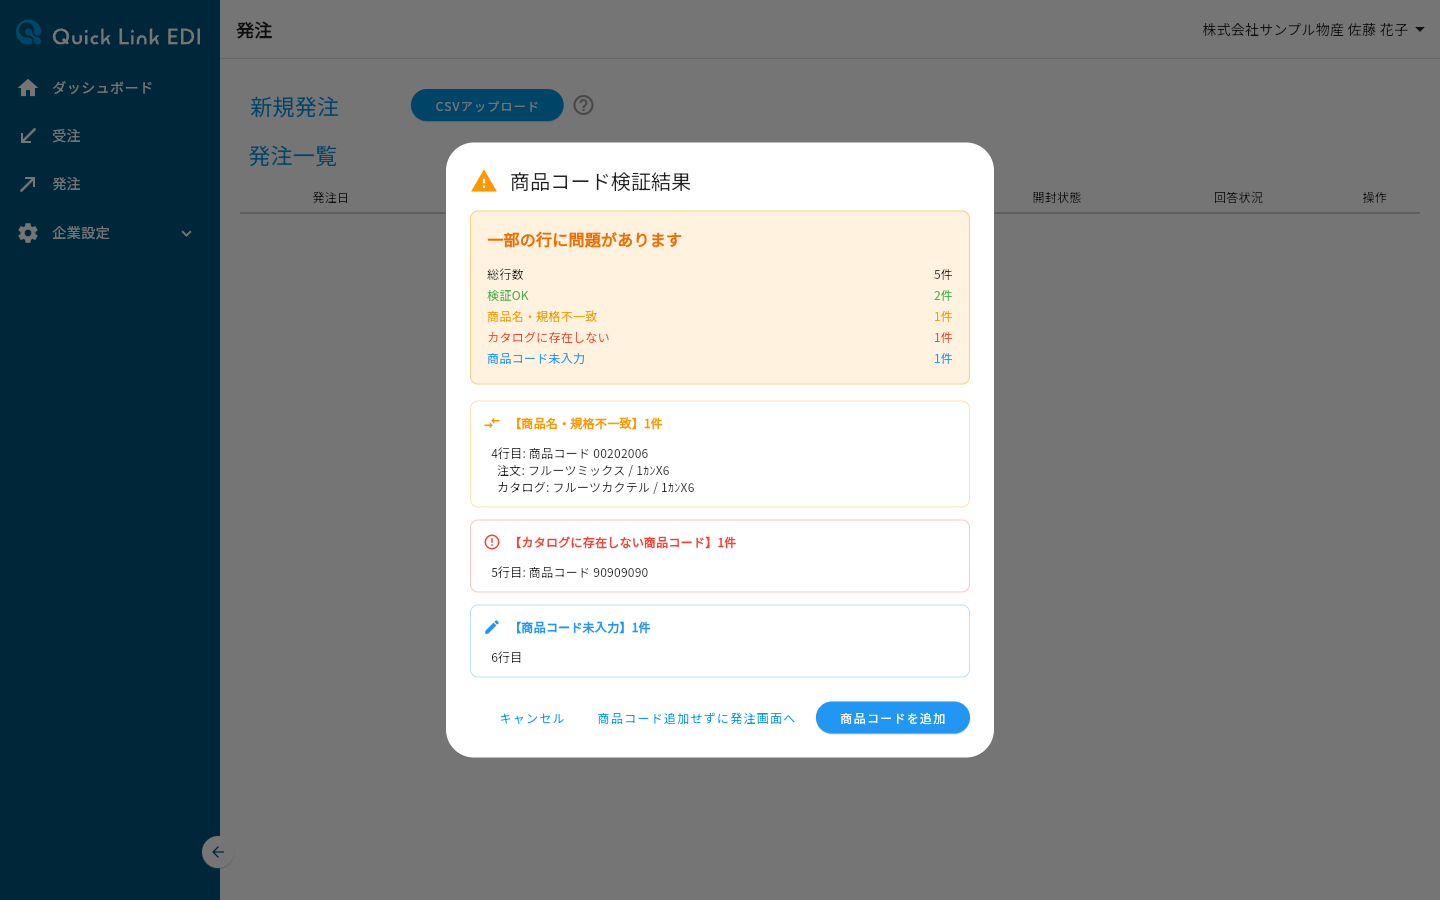Click the 商品コード検証結果 dialog title
1440x900 pixels.
click(x=601, y=182)
